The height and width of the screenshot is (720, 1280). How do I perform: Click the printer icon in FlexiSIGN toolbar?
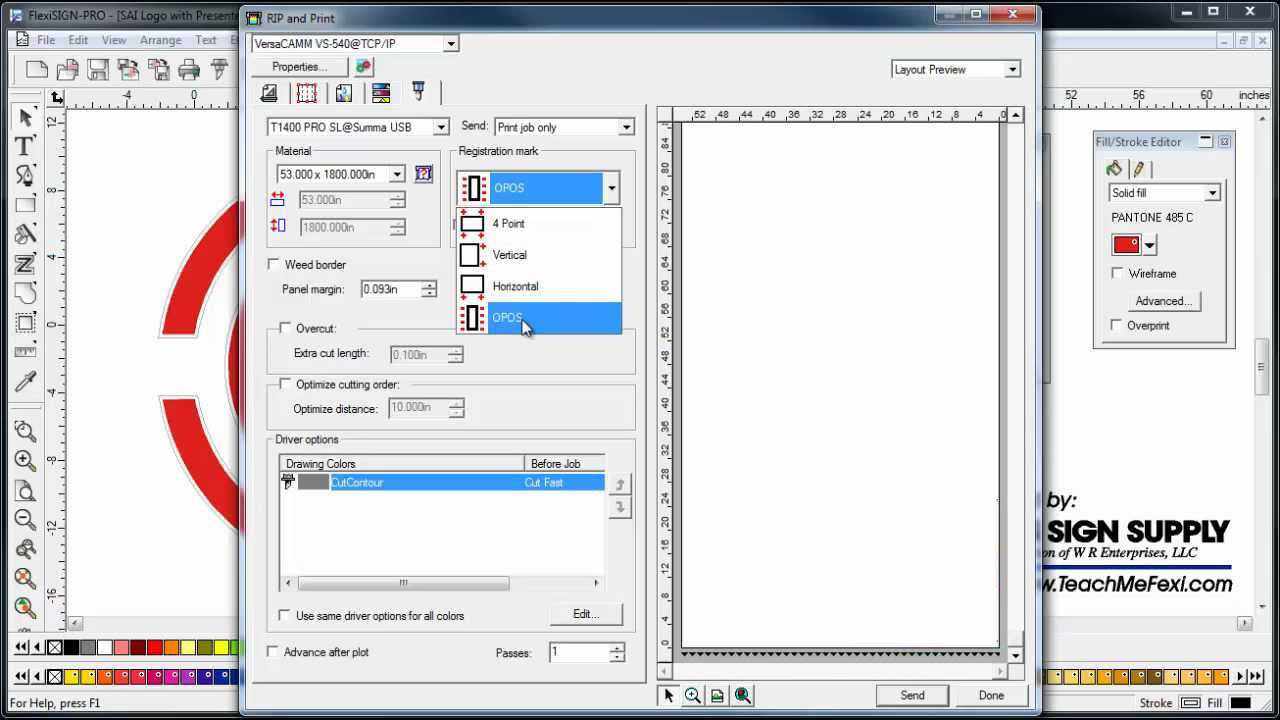(x=188, y=69)
